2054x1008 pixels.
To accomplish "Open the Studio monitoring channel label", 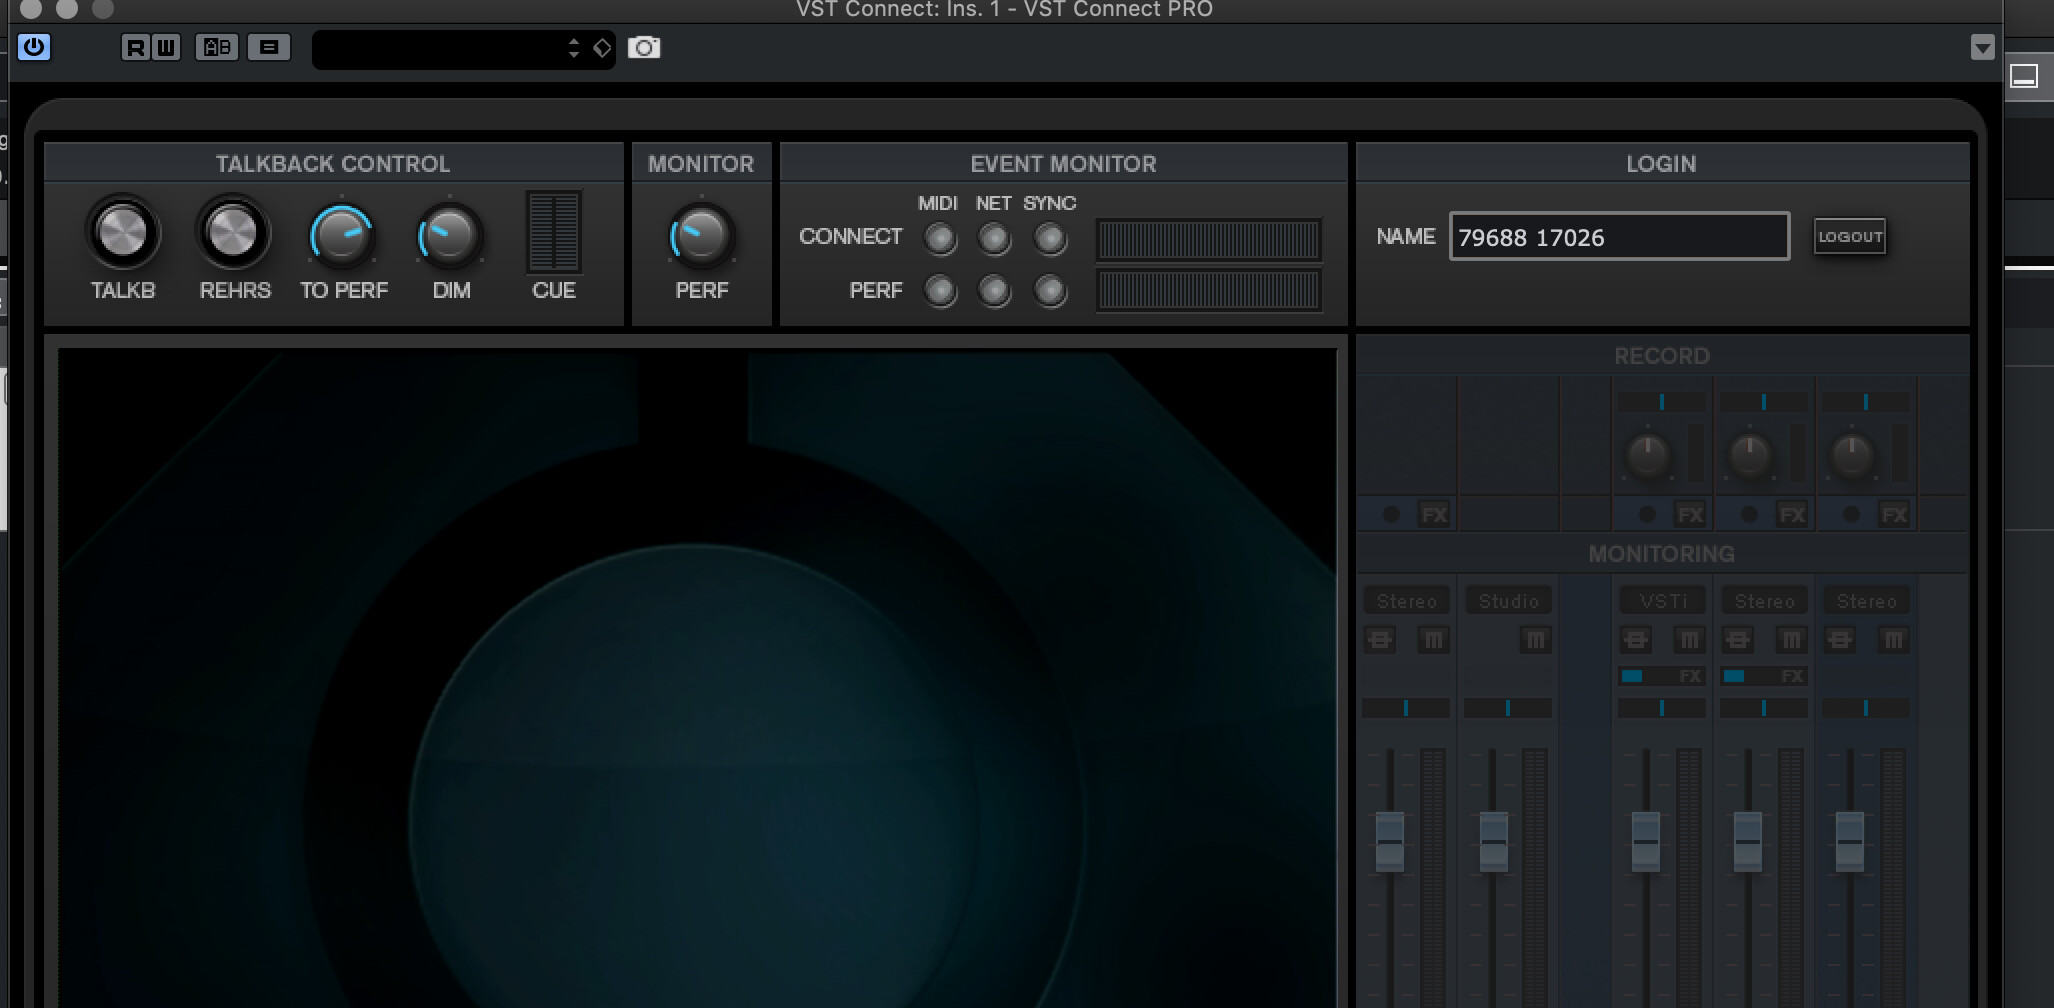I will (1508, 601).
